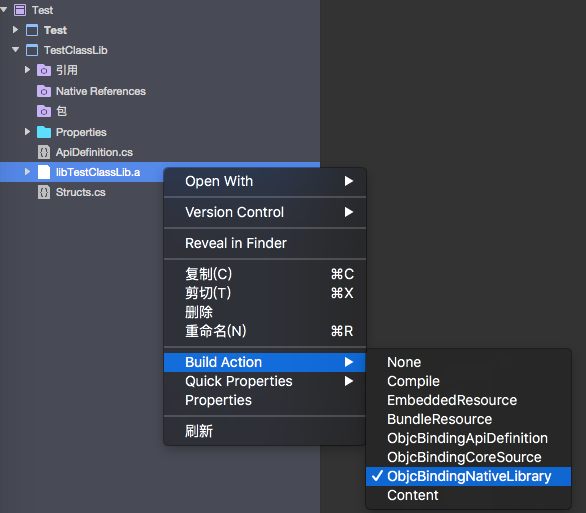Select ObjcBindingApiDefinition build action

pos(468,438)
